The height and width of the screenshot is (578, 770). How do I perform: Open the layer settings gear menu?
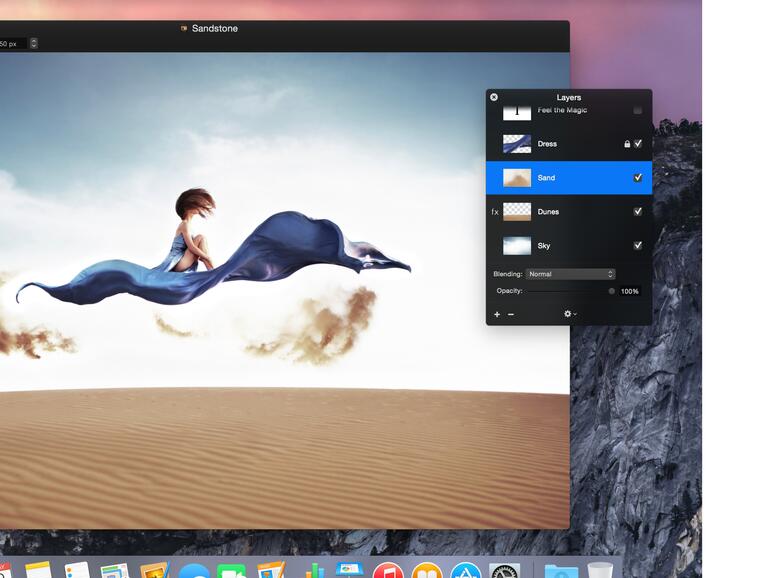click(x=570, y=314)
